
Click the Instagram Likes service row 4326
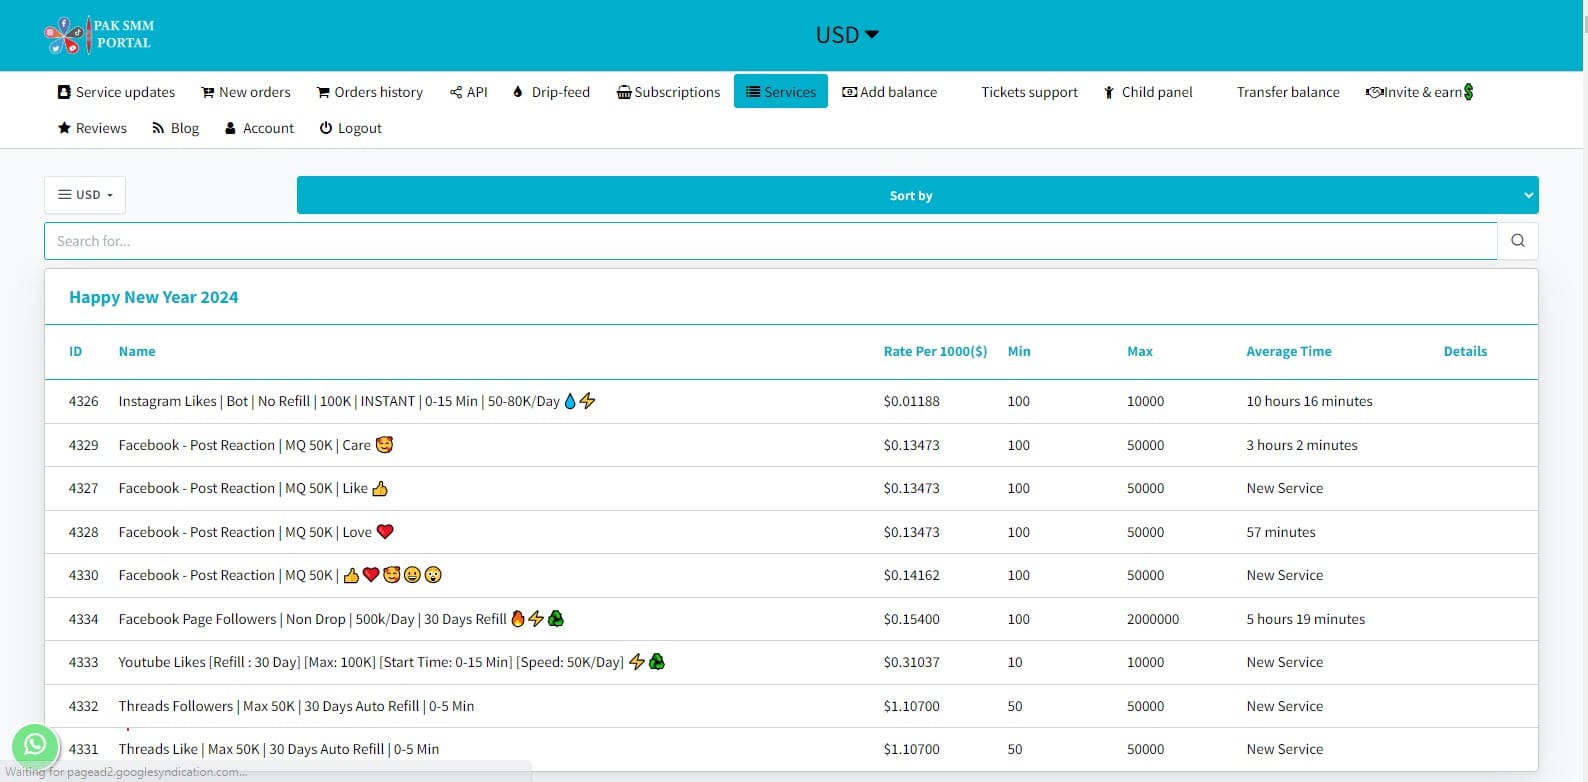click(x=338, y=401)
